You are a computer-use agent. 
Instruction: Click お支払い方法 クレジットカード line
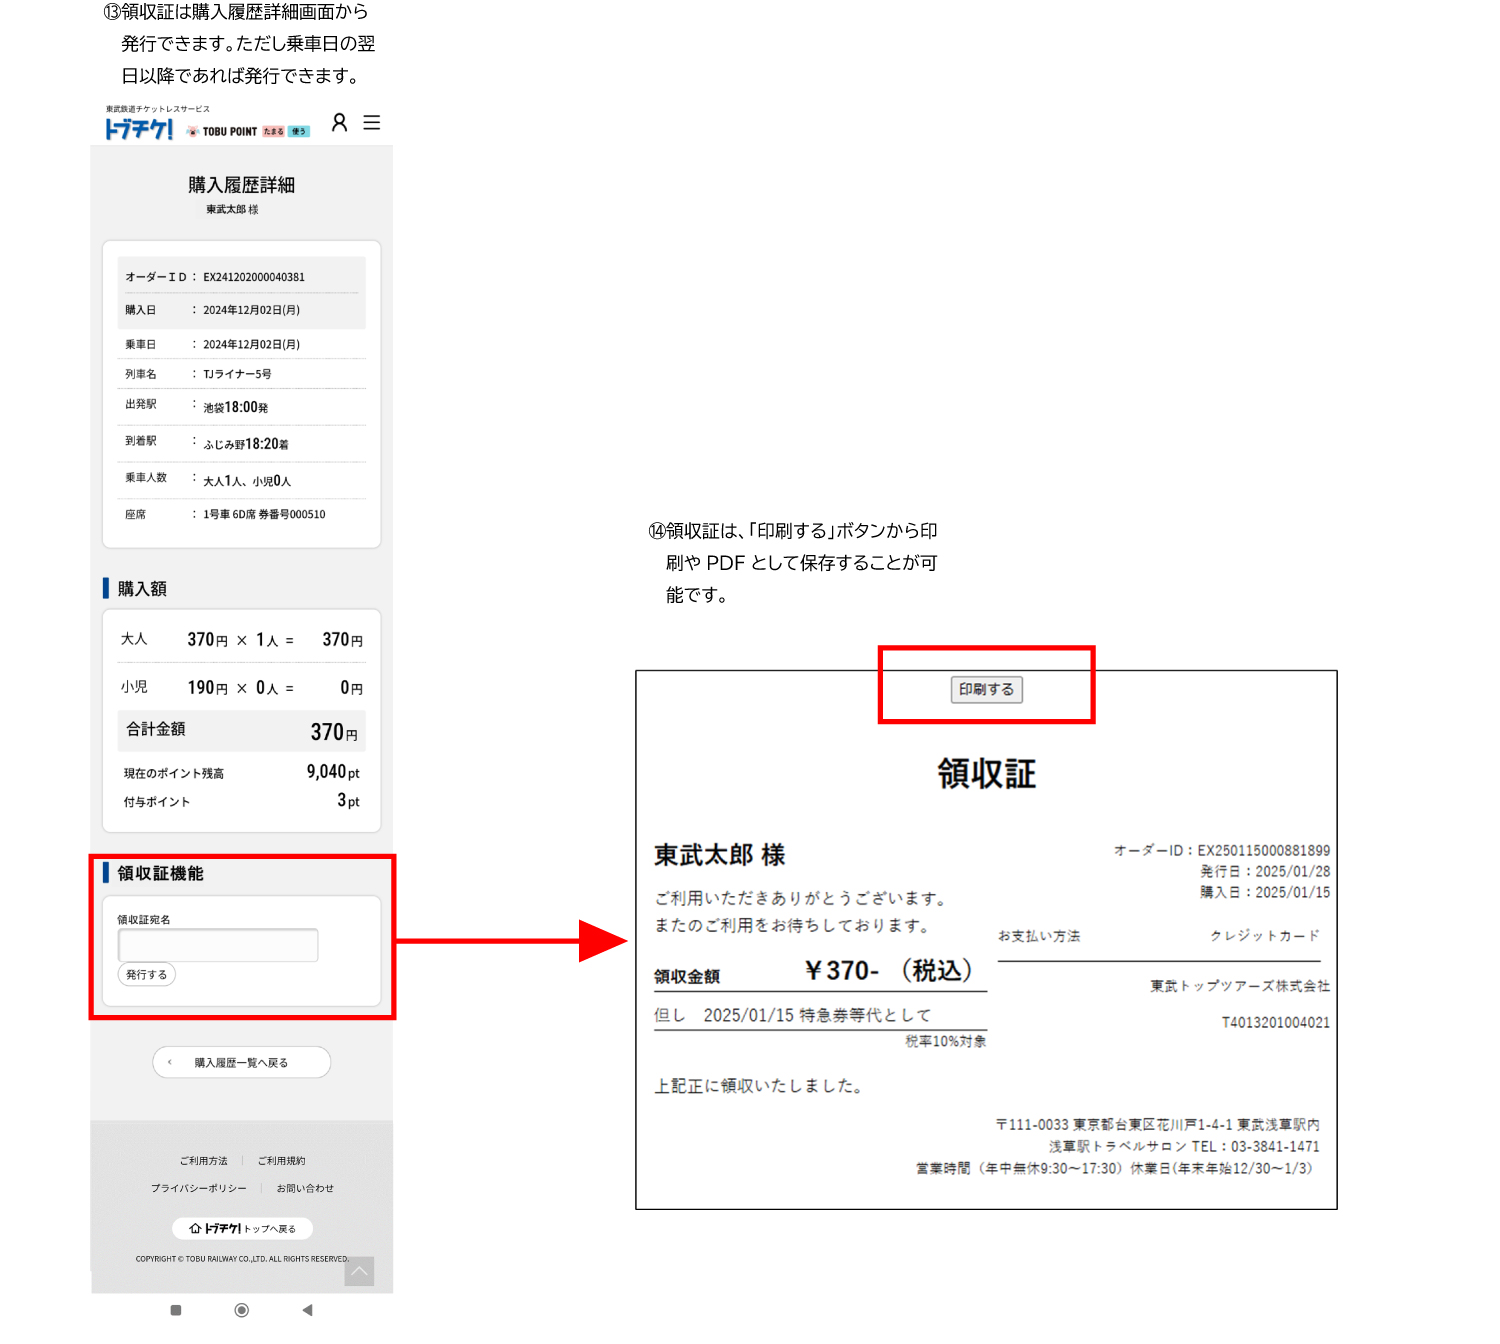[x=1159, y=936]
